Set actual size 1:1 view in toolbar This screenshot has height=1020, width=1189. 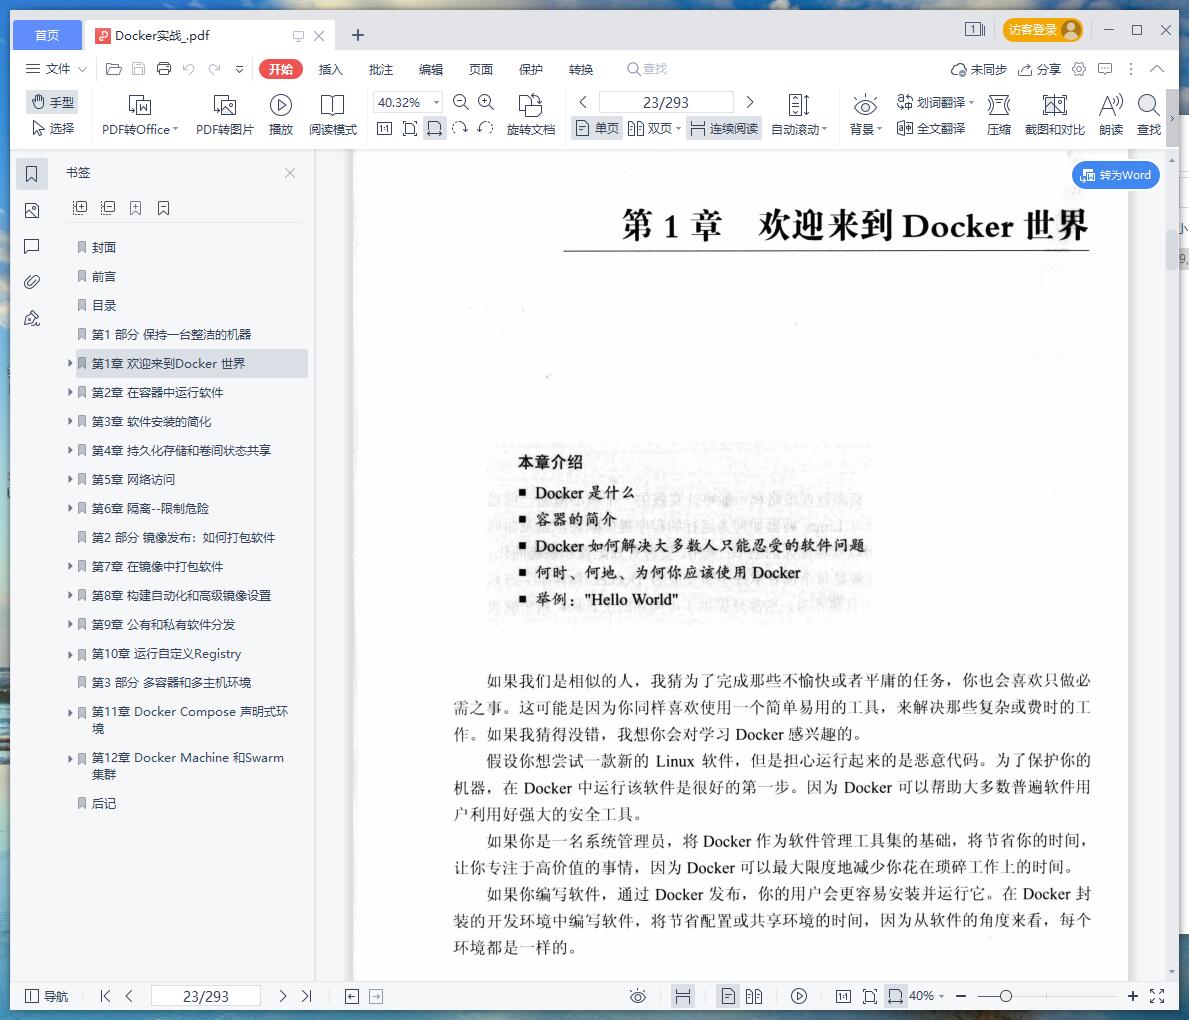384,128
